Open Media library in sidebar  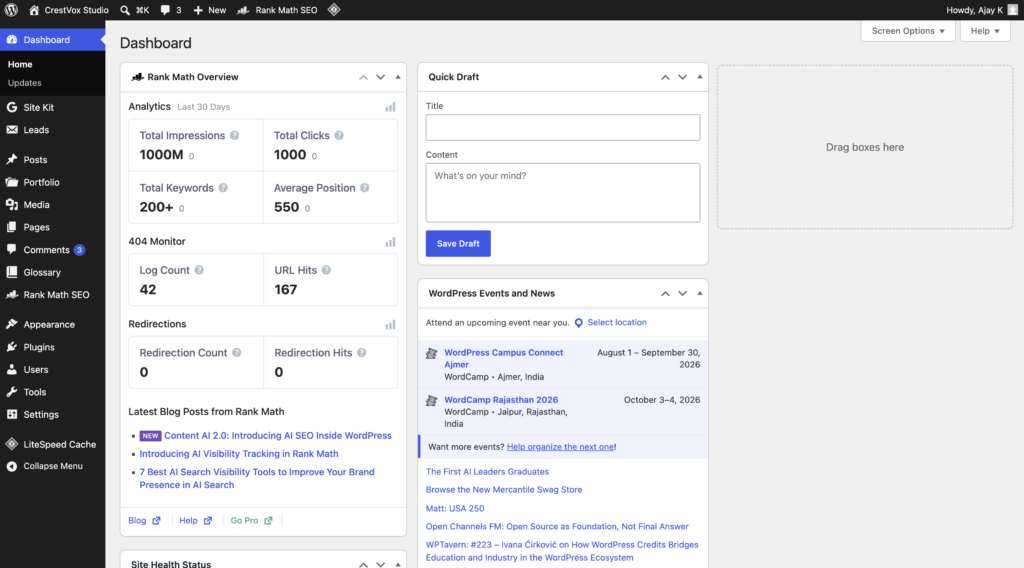(x=52, y=205)
